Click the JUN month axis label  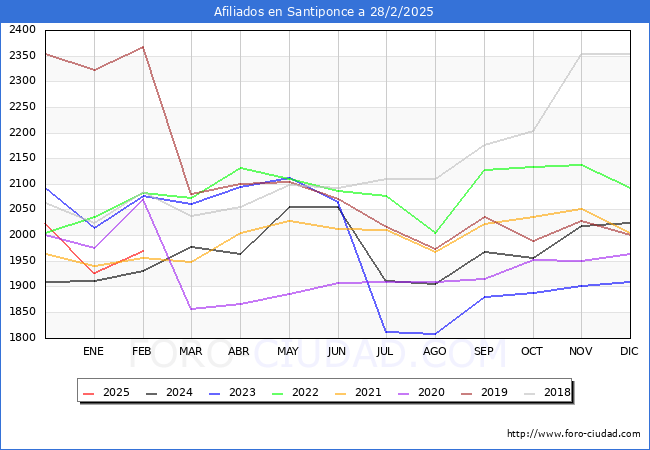pos(337,351)
